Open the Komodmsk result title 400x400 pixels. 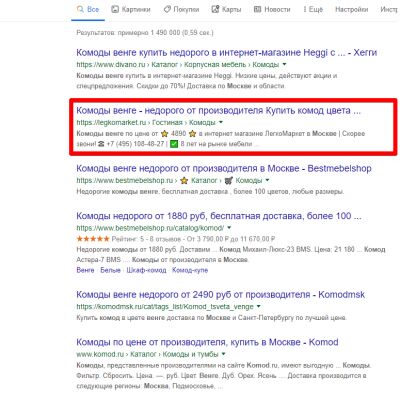coord(220,295)
